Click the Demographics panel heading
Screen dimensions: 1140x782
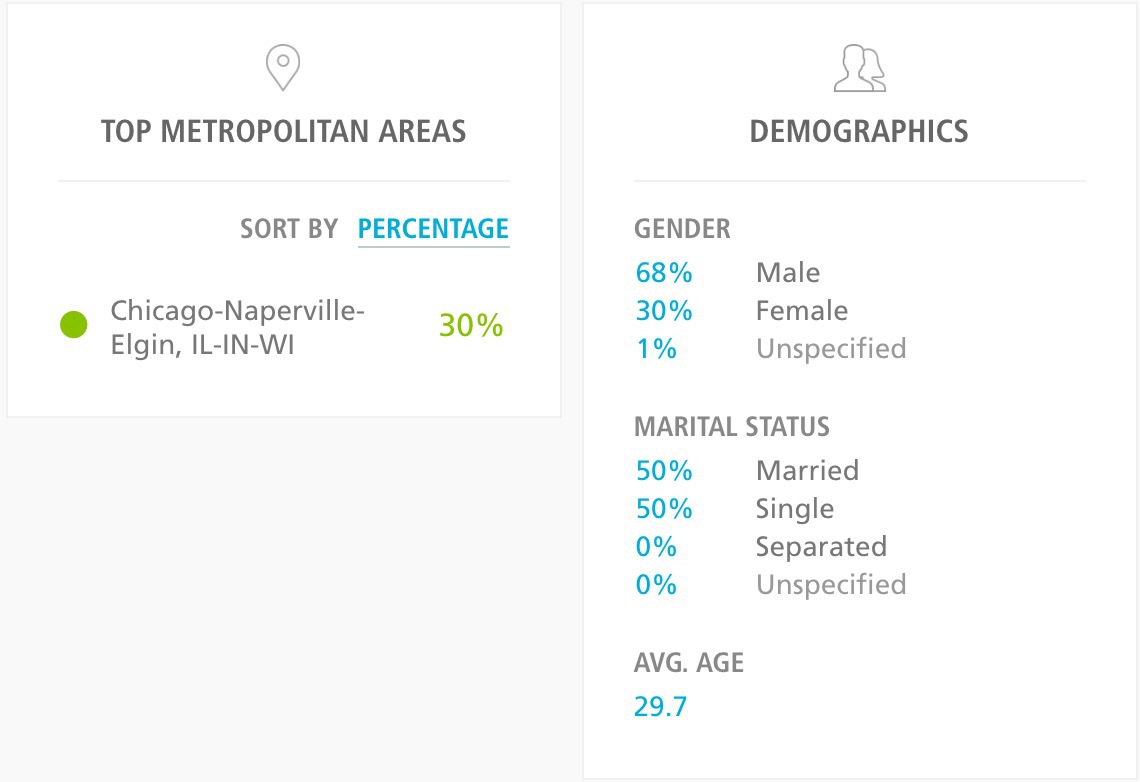pos(859,132)
